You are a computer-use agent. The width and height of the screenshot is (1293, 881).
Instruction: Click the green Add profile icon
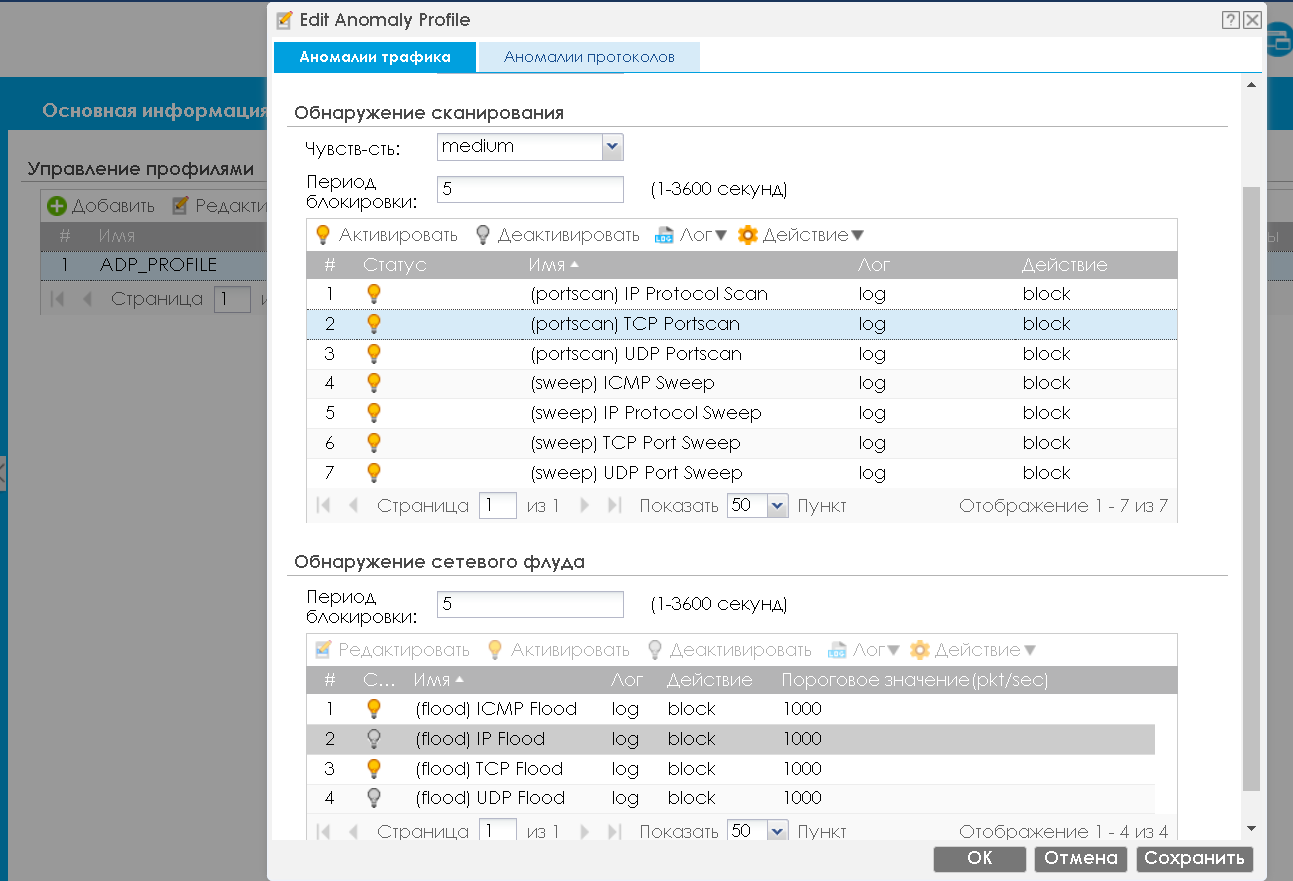[57, 206]
